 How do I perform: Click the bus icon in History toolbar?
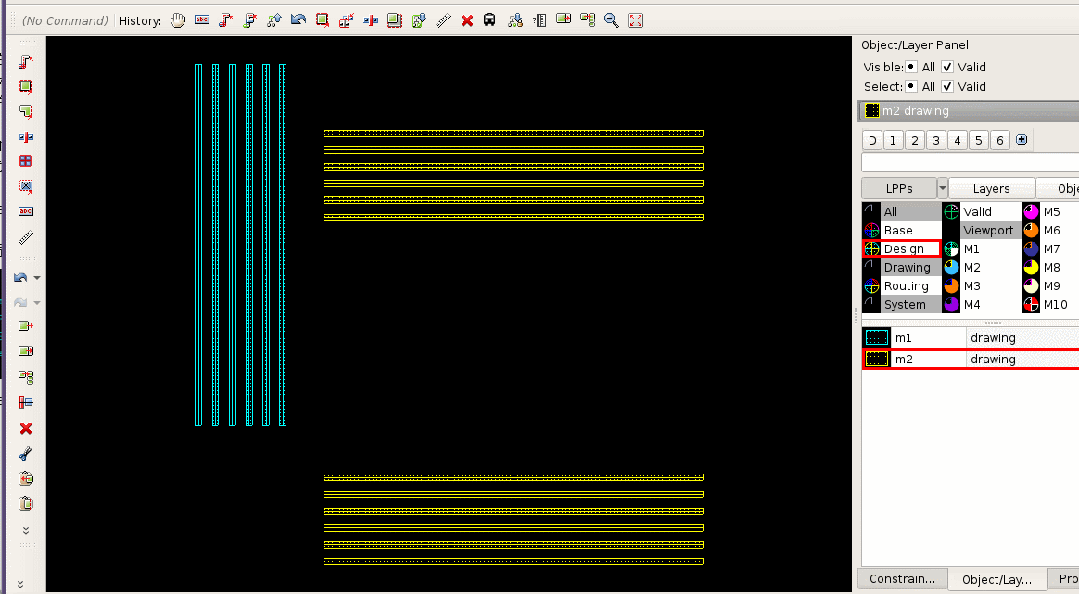489,21
